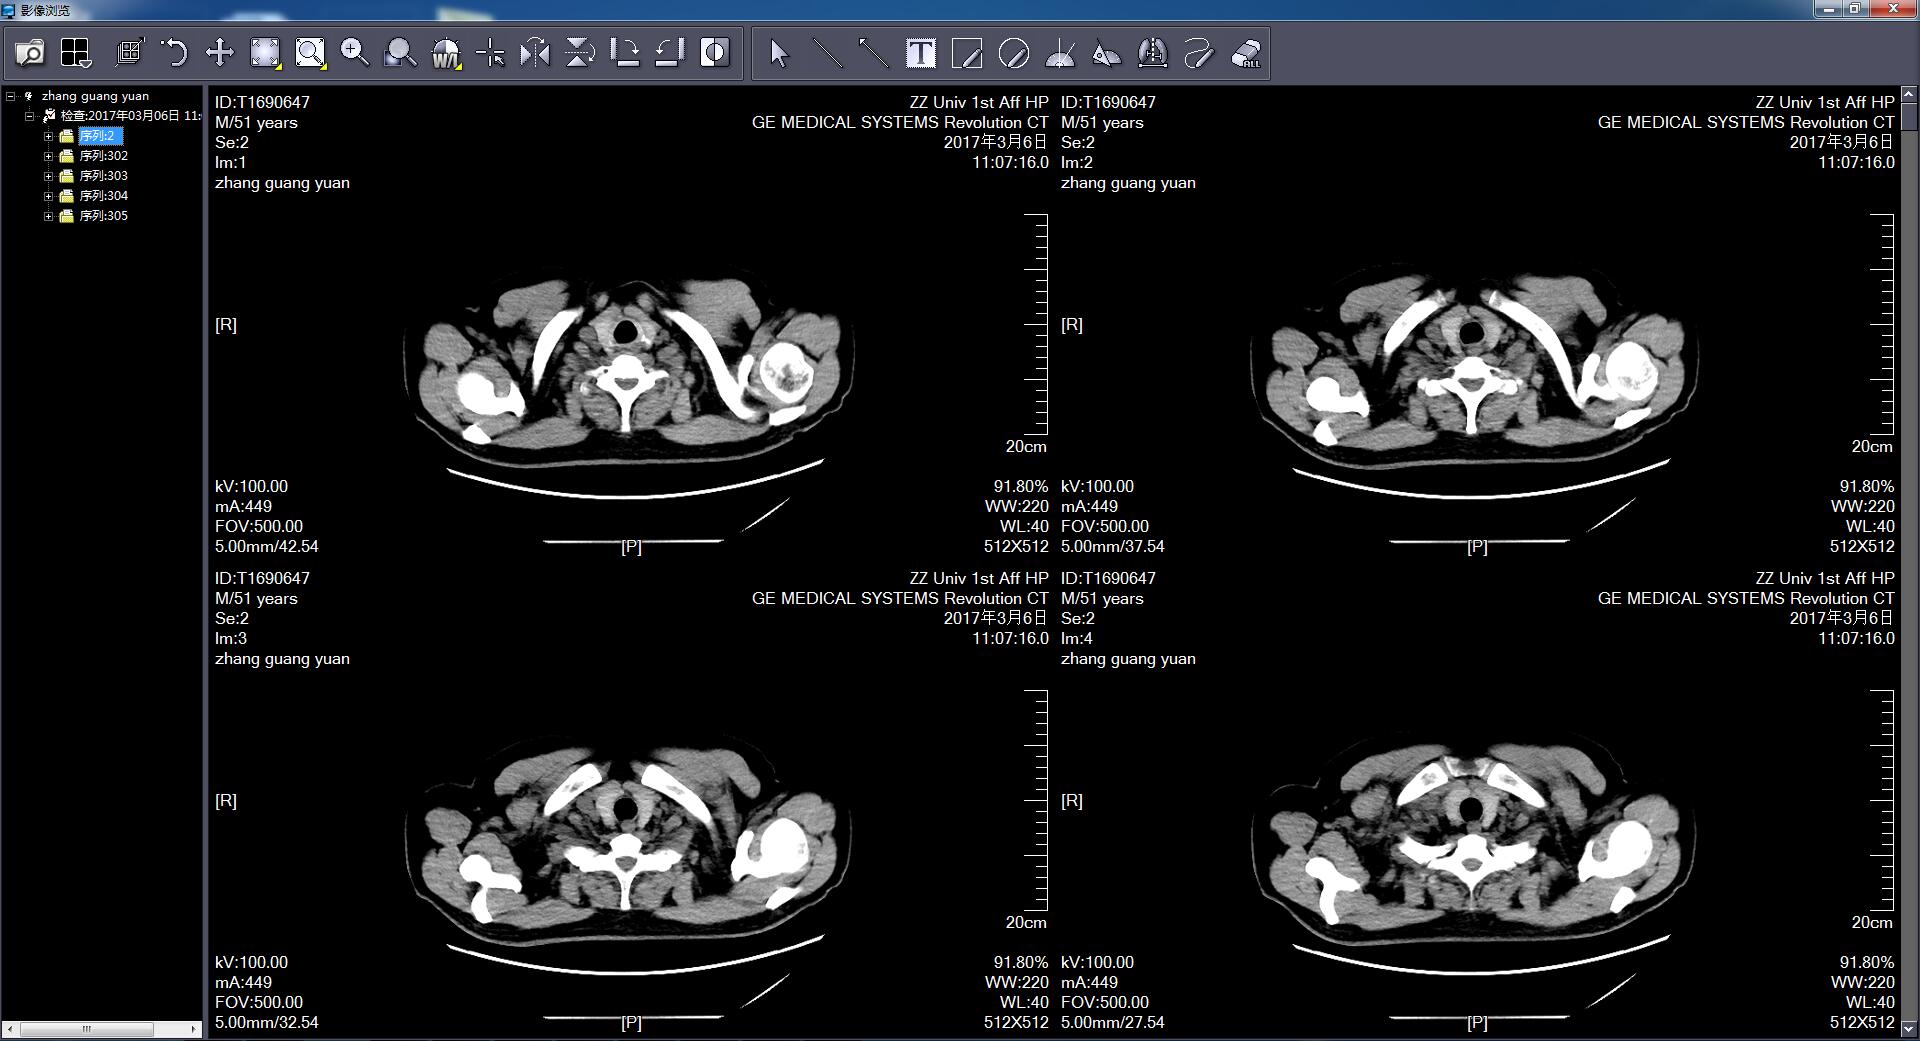Screen dimensions: 1920x1041
Task: Select the arrow annotation tool
Action: tap(874, 53)
